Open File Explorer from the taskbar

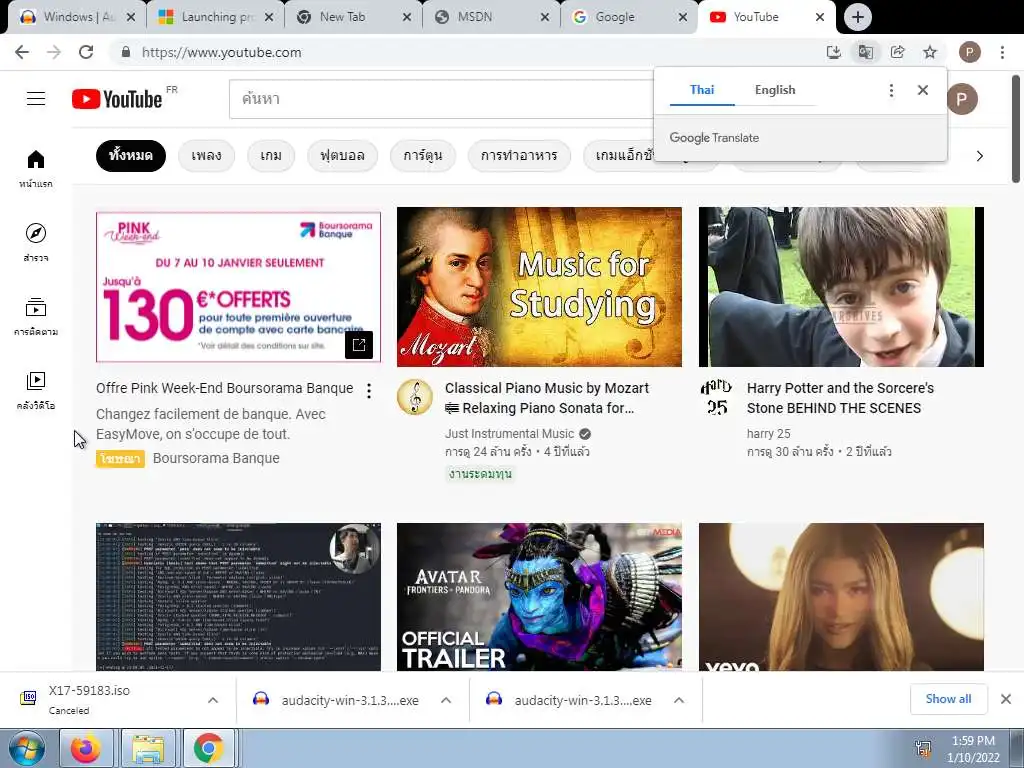148,748
